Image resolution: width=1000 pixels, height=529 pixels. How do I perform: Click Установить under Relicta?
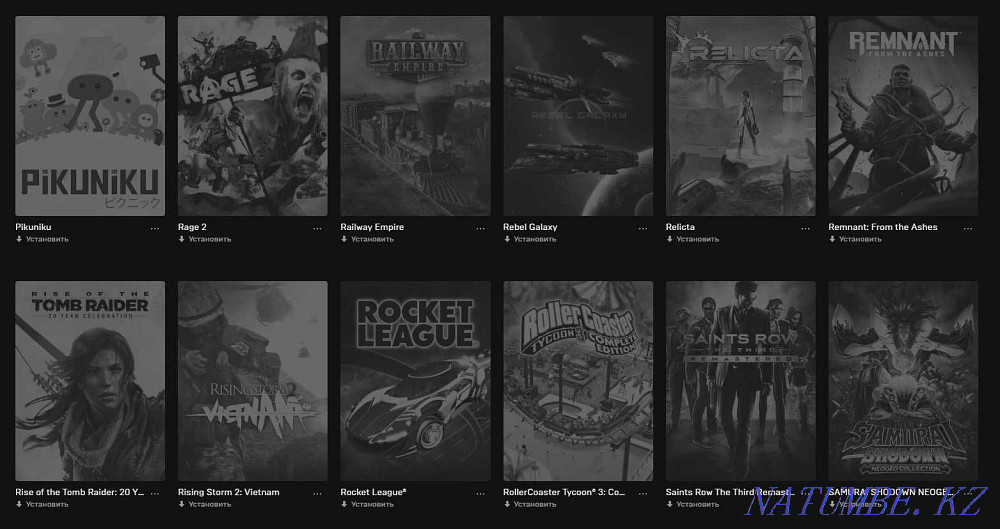[x=693, y=239]
